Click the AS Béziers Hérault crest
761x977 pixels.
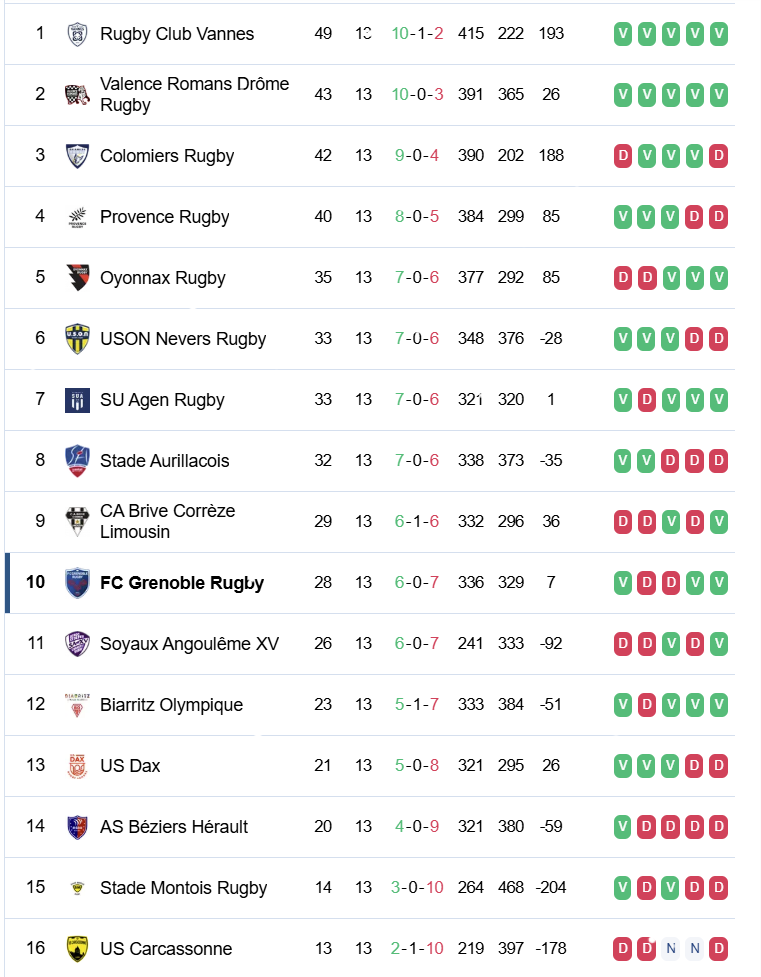click(77, 827)
